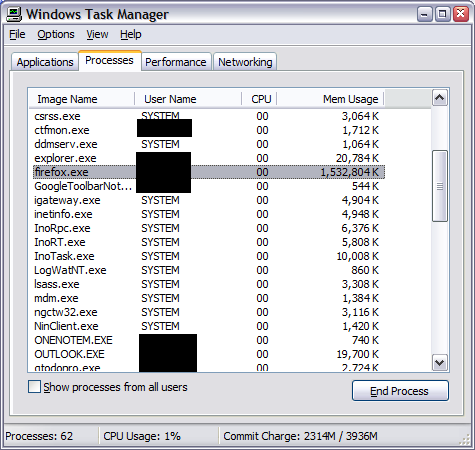Click Processes: 62 in status bar

pyautogui.click(x=39, y=436)
